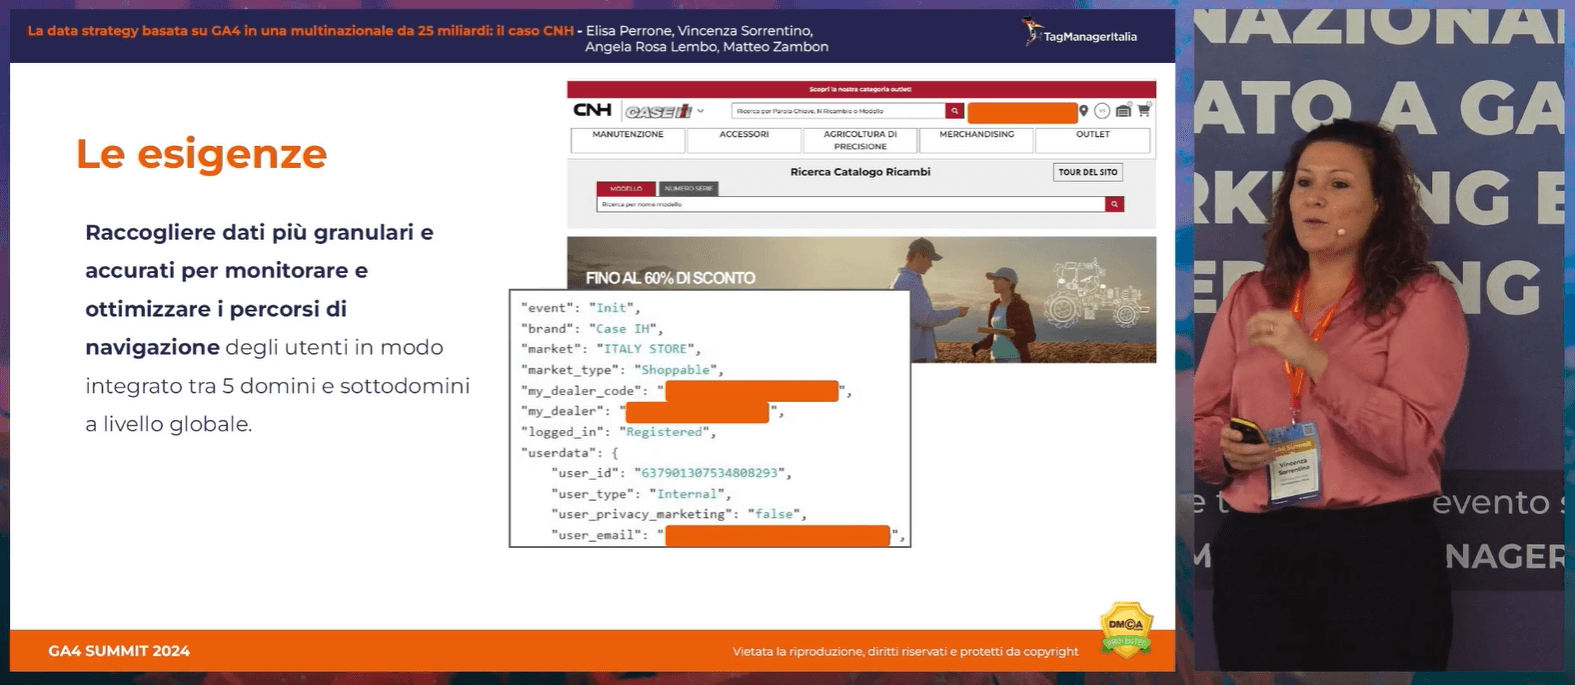Click the TOUR DEL SITO button
This screenshot has height=685, width=1575.
(x=1088, y=172)
